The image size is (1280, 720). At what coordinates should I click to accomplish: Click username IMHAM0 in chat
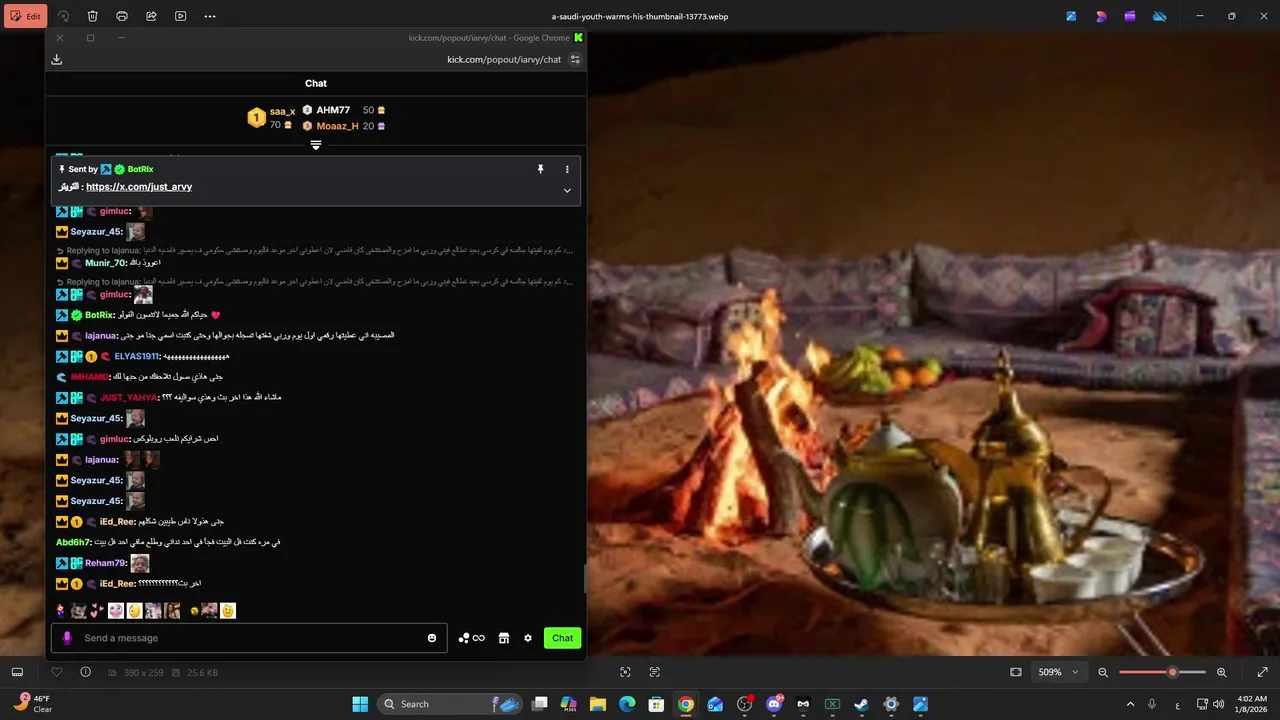88,377
